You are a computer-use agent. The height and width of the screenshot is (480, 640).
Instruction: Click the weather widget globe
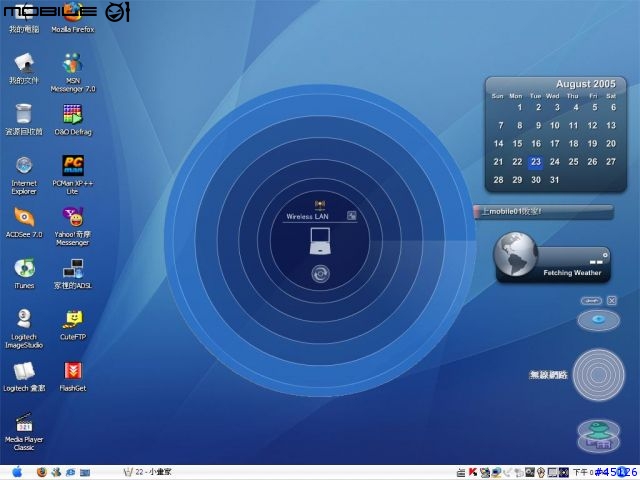(516, 253)
